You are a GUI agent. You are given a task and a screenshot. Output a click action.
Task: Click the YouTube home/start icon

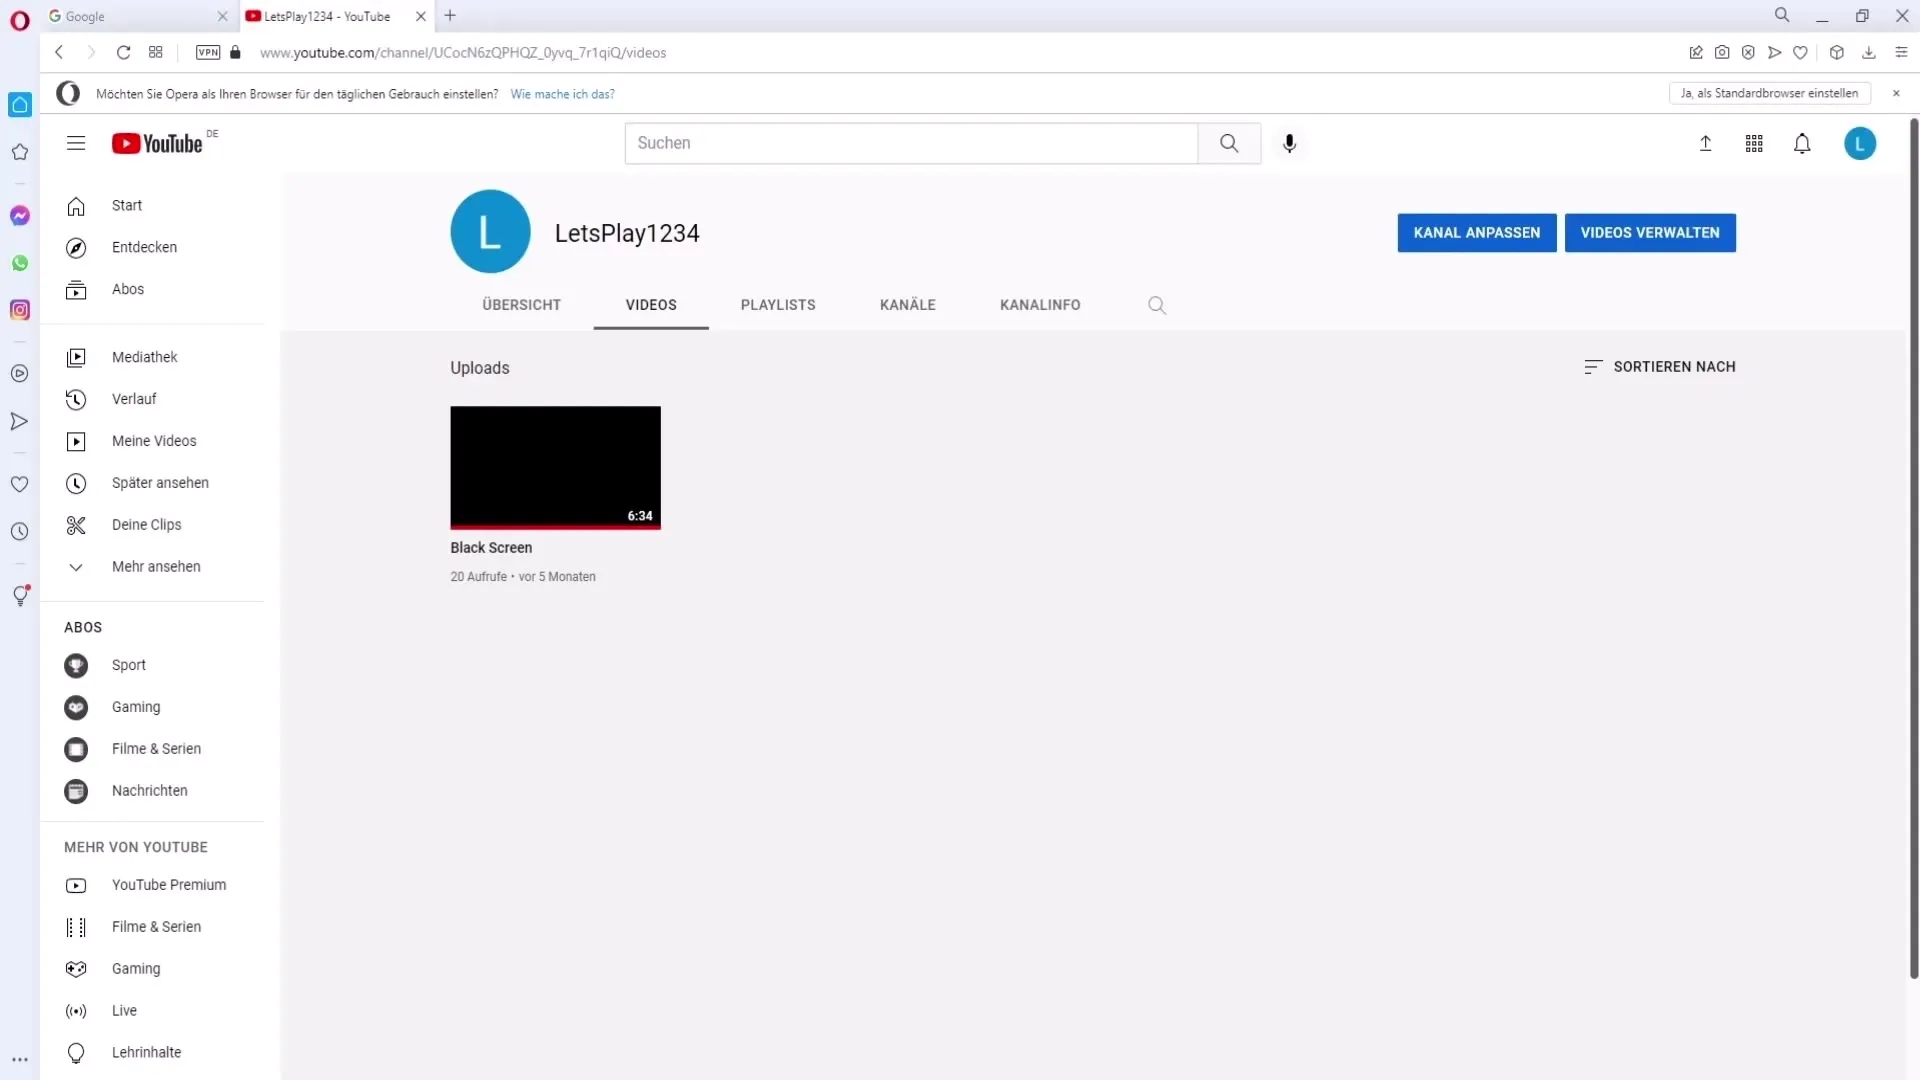pos(75,204)
